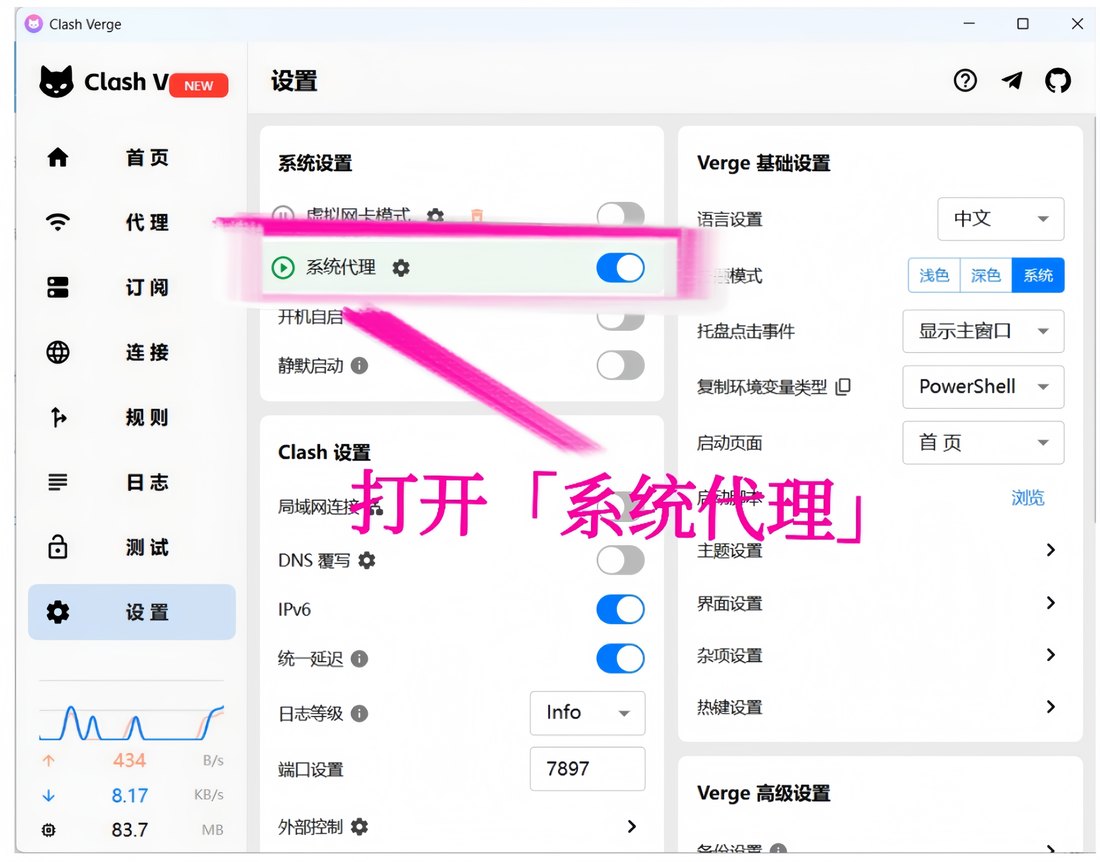Open external controller gear settings

click(359, 827)
